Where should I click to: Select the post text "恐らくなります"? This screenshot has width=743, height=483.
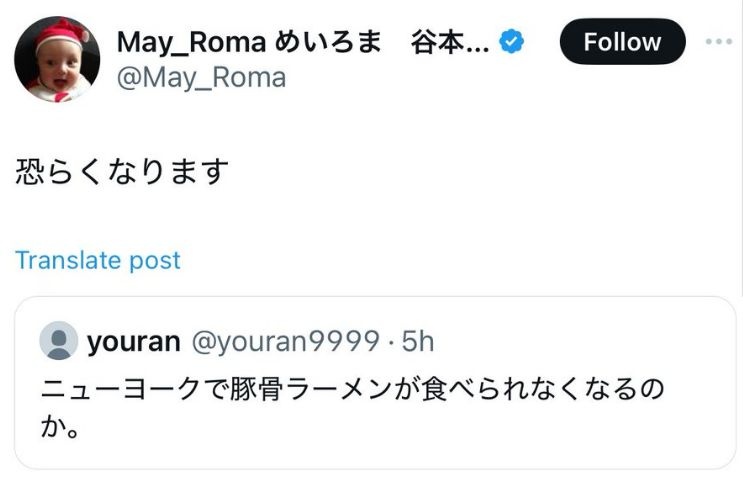point(122,171)
